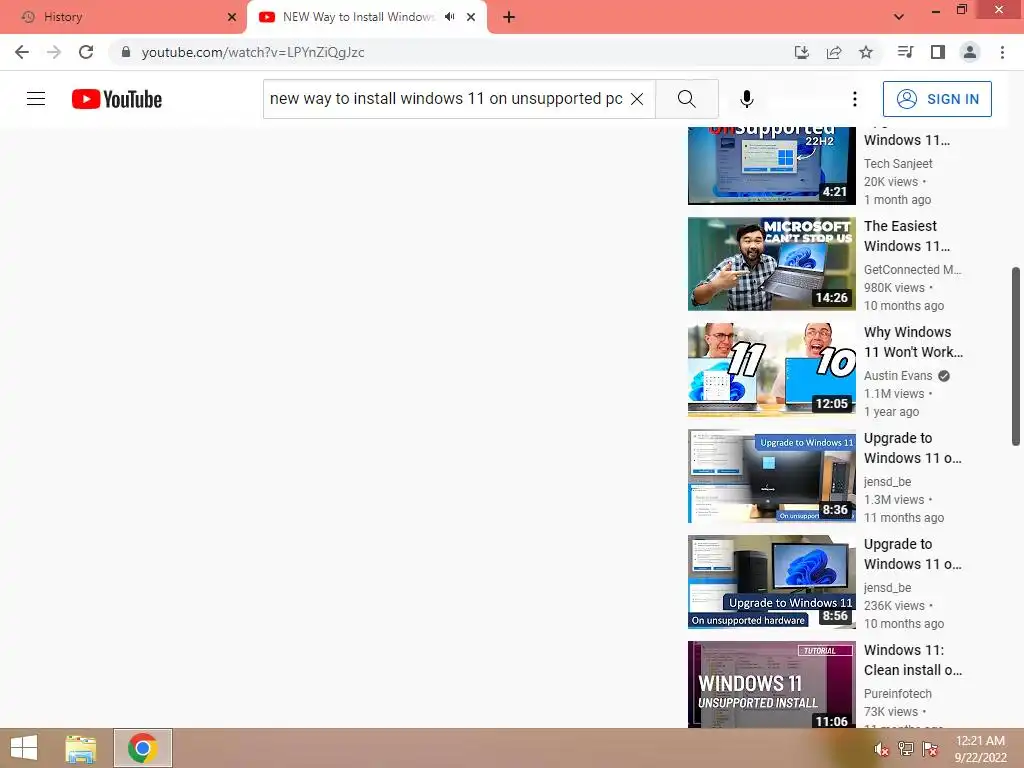This screenshot has height=768, width=1024.
Task: Open File Explorer from the taskbar
Action: click(x=81, y=748)
